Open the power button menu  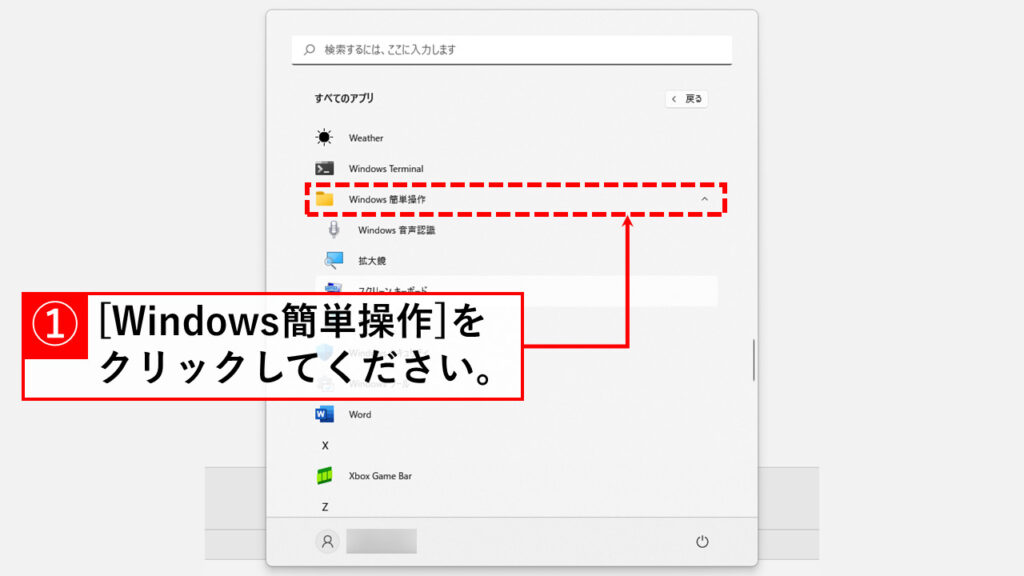[x=702, y=541]
